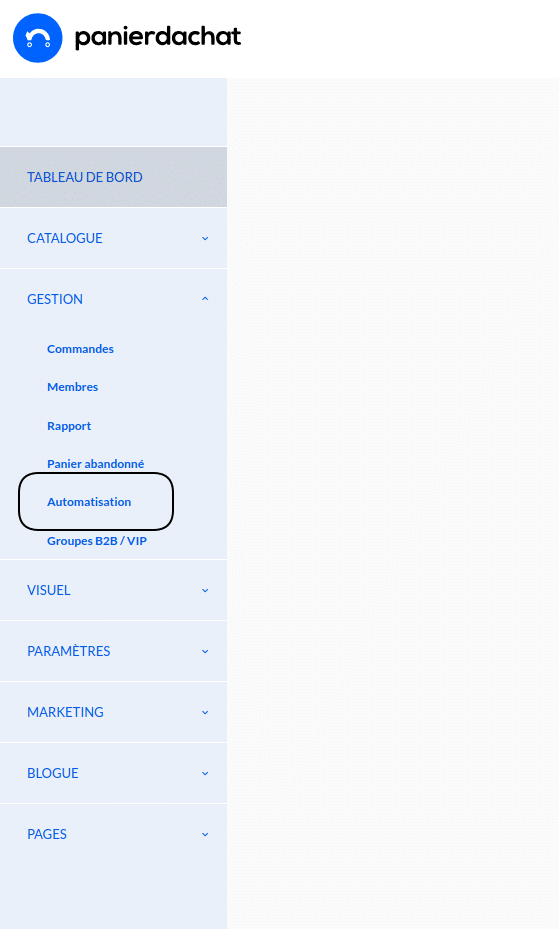Open the Commandes submenu link
Viewport: 559px width, 929px height.
[x=81, y=349]
